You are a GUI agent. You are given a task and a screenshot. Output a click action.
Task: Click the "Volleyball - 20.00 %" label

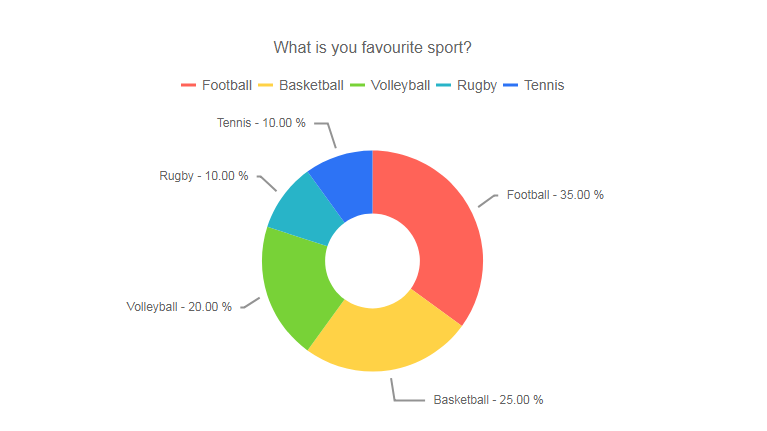coord(179,307)
